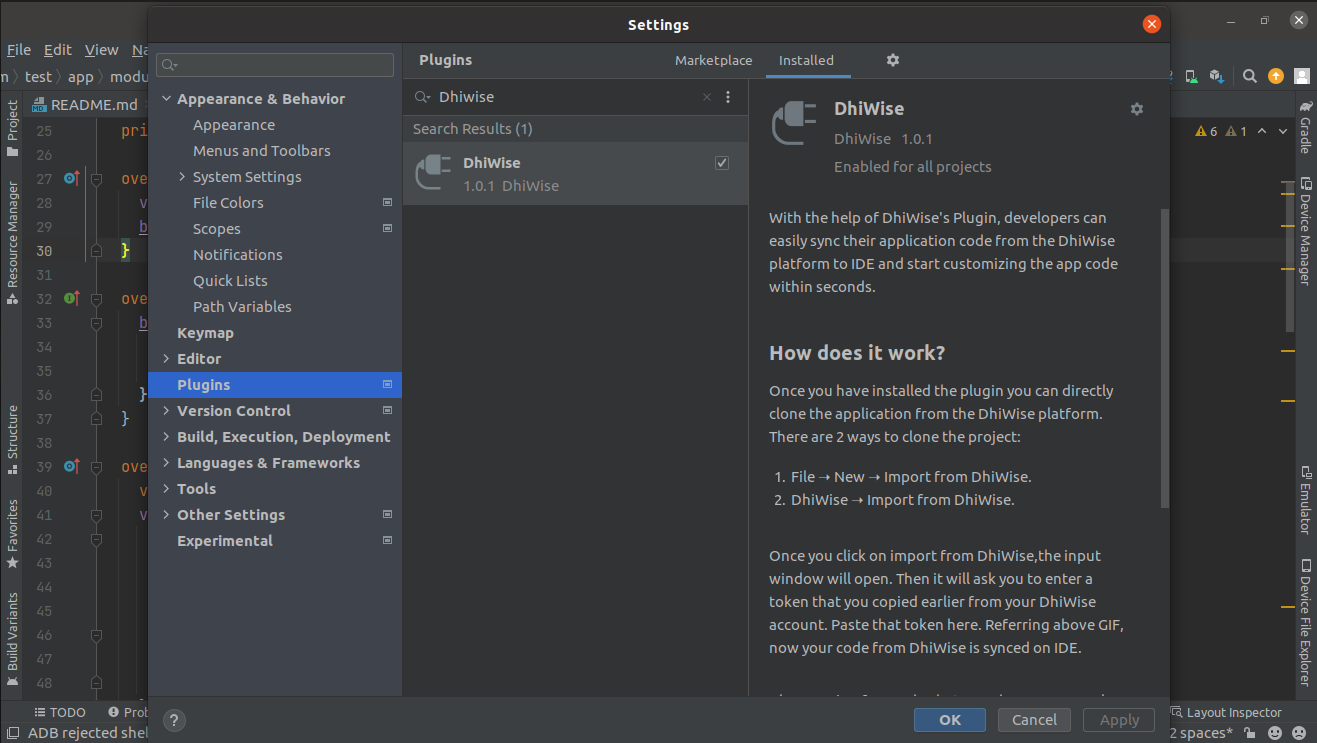
Task: Click the yellow warning count indicator
Action: (x=1207, y=131)
